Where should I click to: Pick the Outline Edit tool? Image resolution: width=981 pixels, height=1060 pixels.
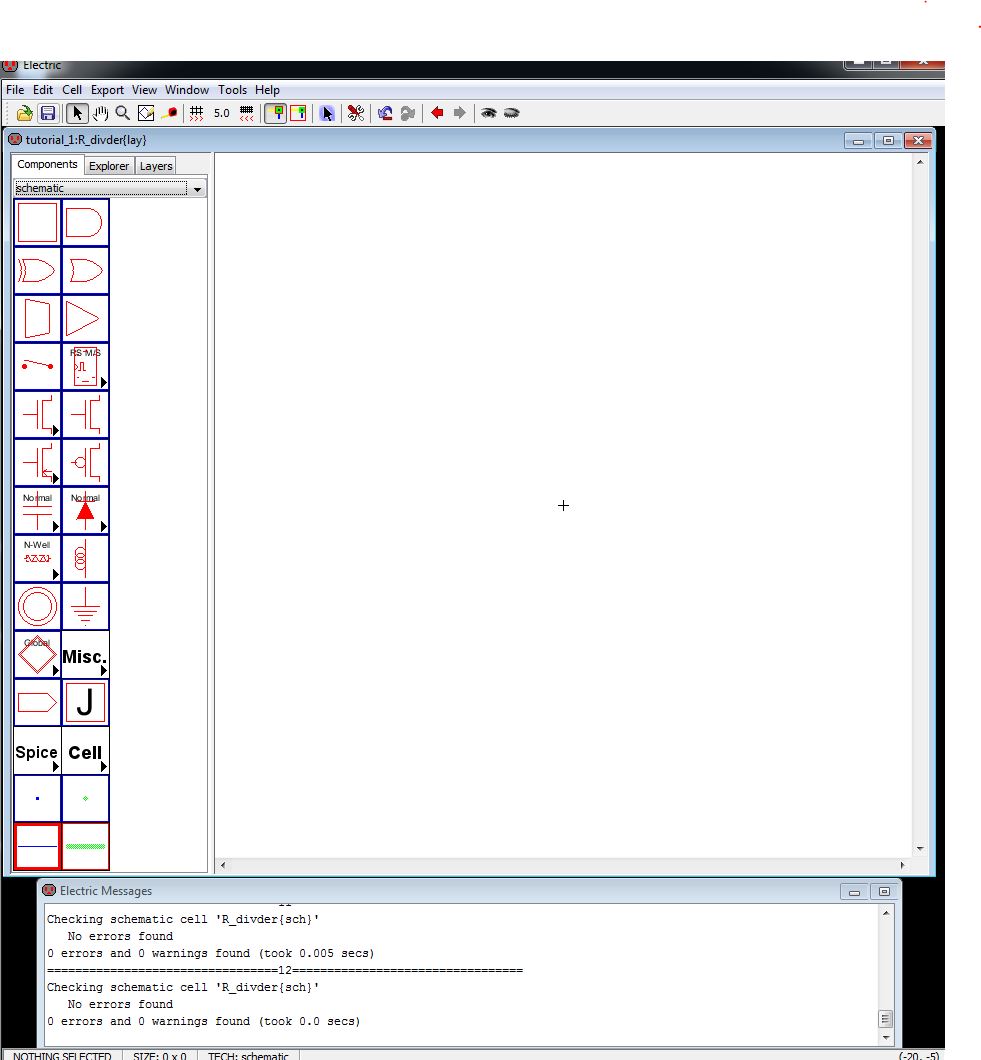click(x=145, y=113)
